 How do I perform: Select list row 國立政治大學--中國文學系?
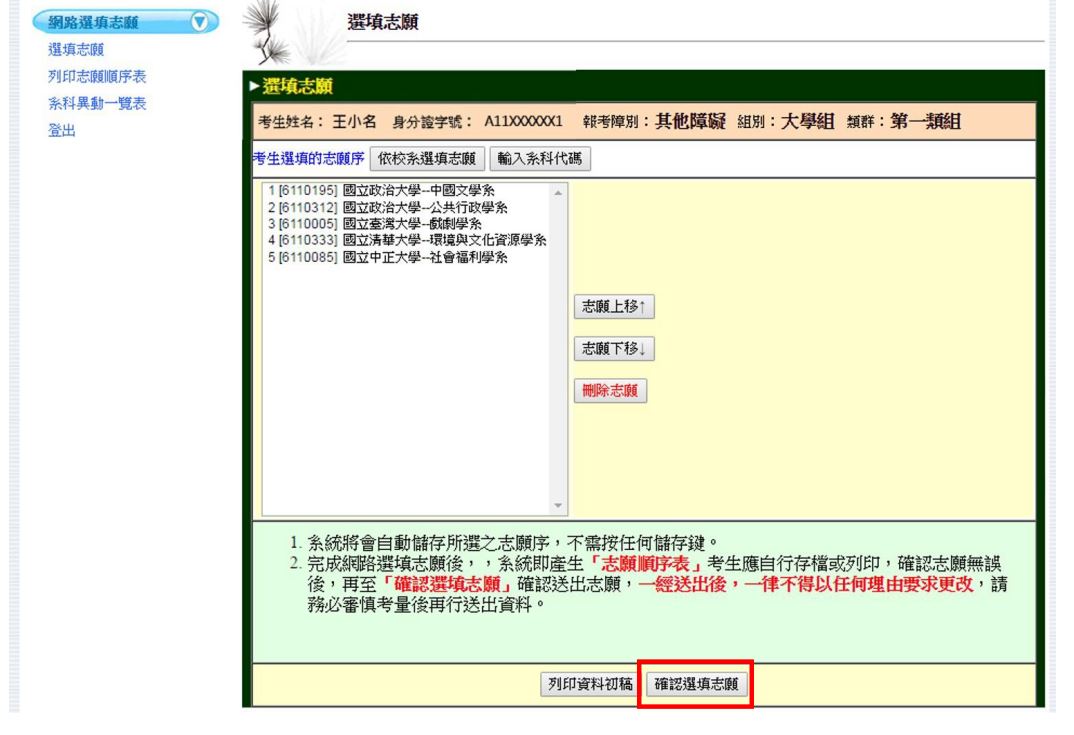407,190
